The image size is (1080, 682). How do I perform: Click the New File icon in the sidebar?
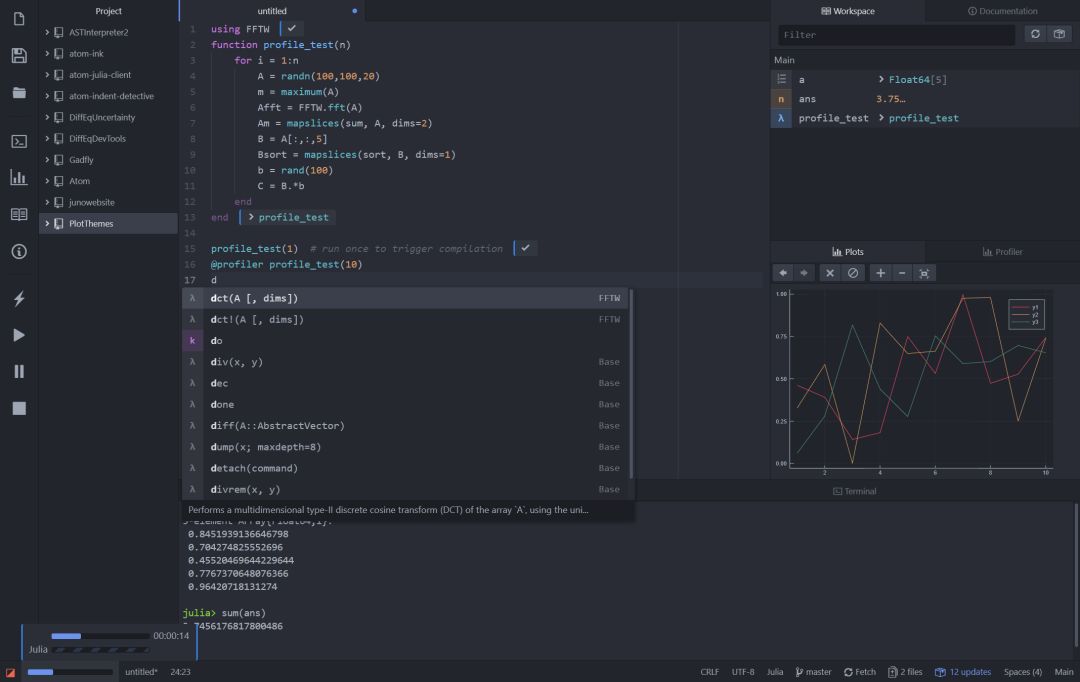19,19
